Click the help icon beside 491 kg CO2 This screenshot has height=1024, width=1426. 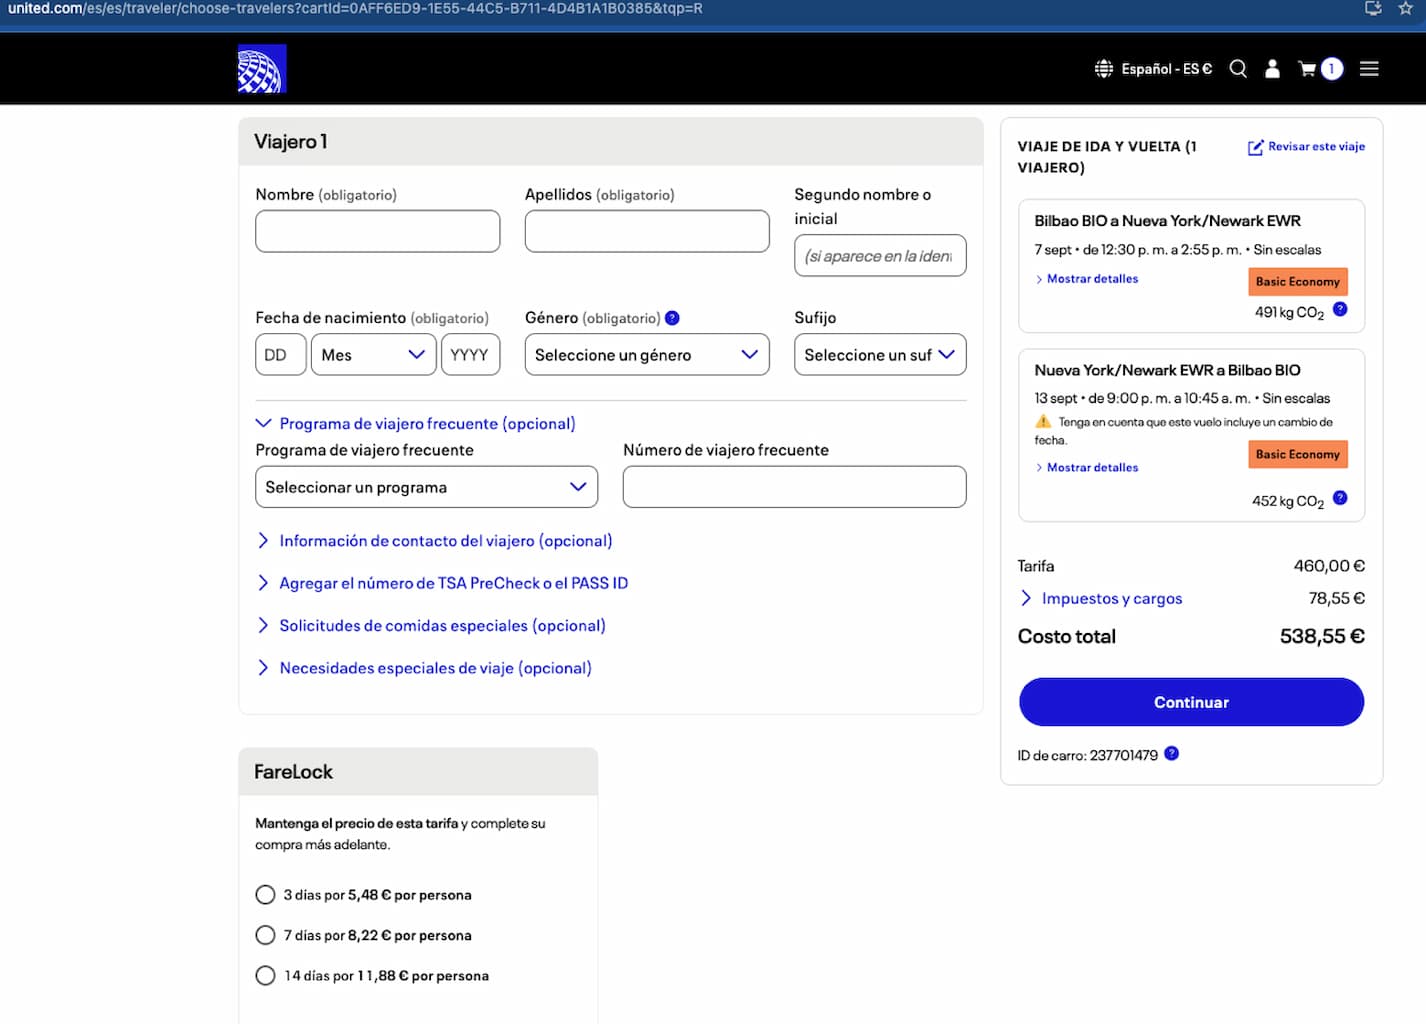1340,309
